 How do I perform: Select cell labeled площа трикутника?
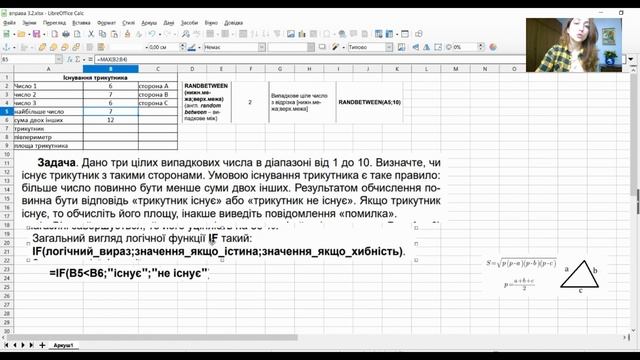pyautogui.click(x=48, y=146)
